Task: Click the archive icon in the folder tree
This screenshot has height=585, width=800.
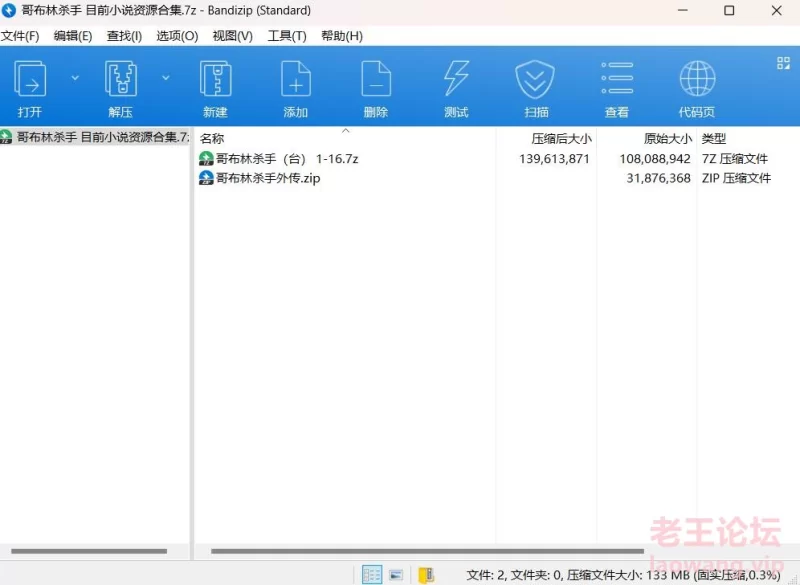Action: coord(6,137)
